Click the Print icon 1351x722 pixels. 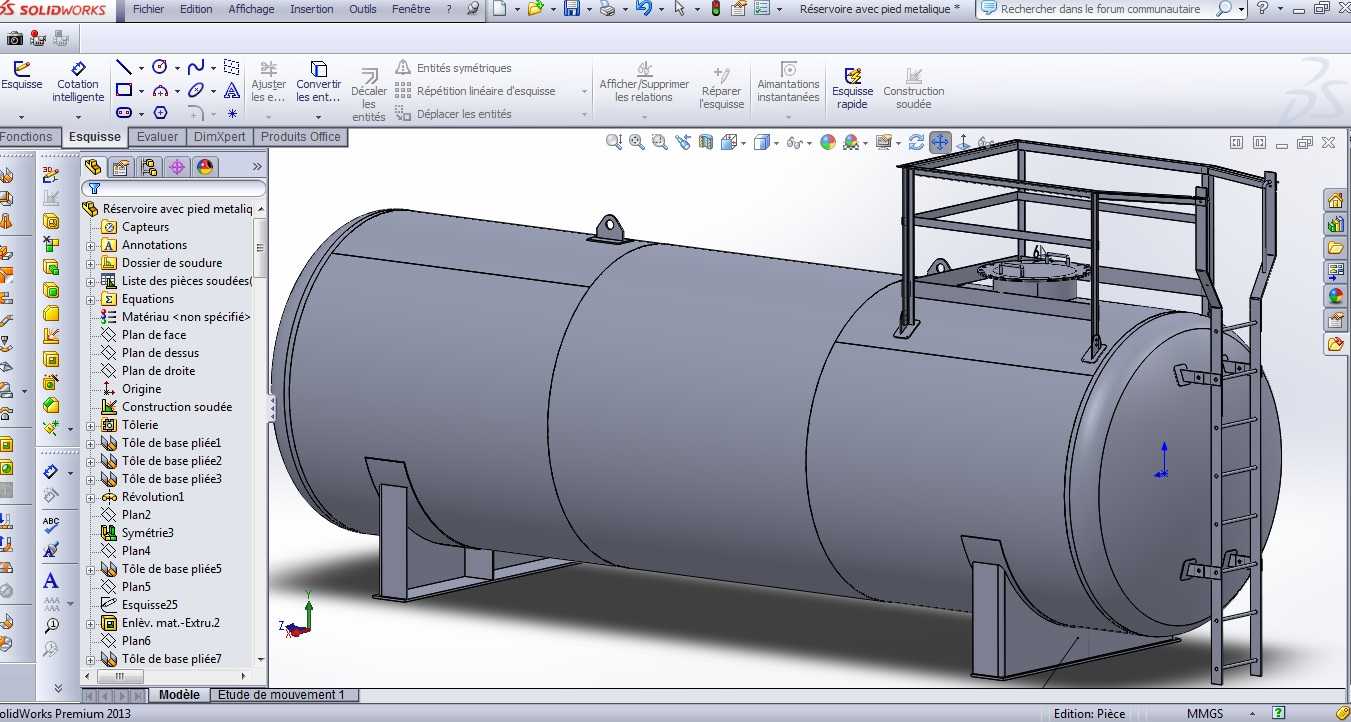point(606,9)
